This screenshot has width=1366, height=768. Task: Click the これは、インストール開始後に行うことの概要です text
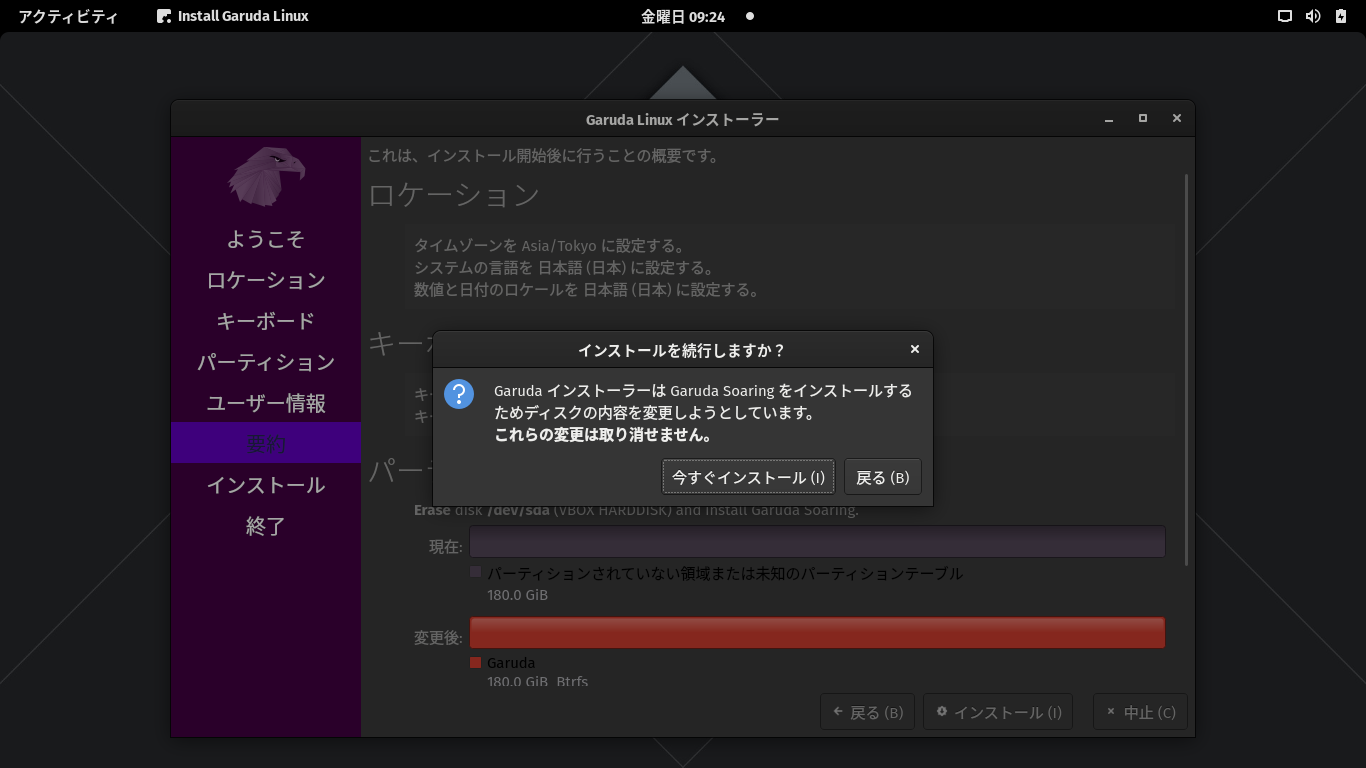click(x=543, y=156)
